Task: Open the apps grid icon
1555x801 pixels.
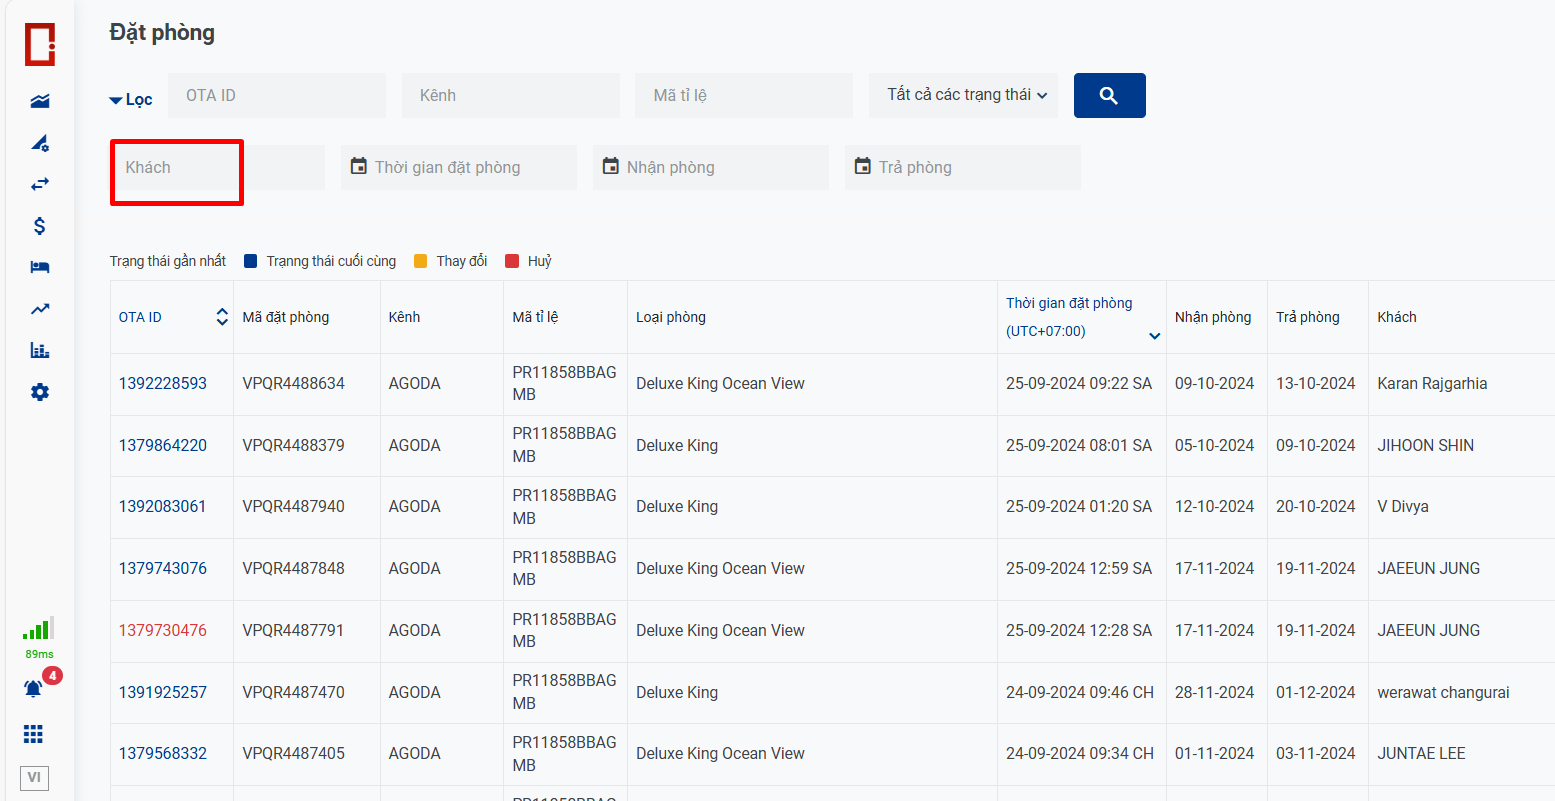Action: click(x=34, y=735)
